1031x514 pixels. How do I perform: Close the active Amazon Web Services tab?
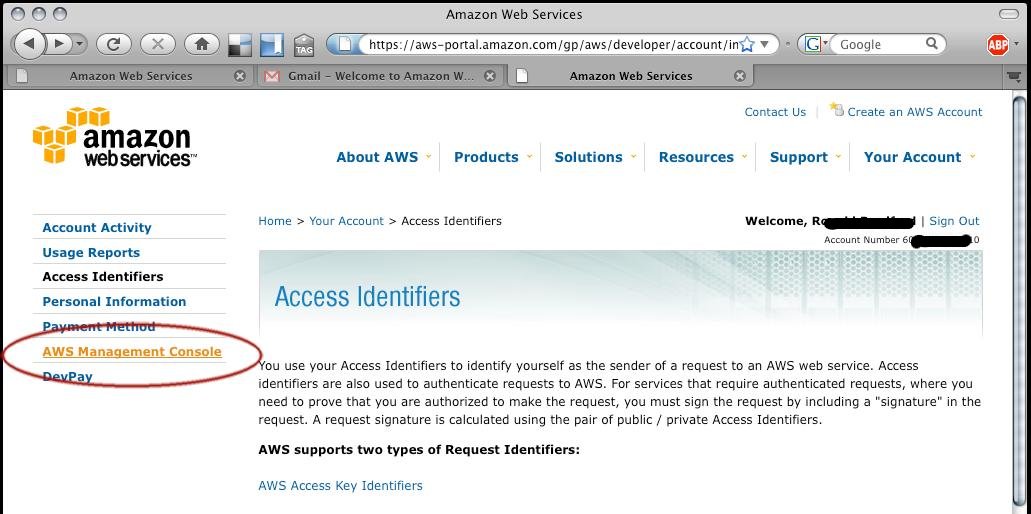click(x=740, y=76)
